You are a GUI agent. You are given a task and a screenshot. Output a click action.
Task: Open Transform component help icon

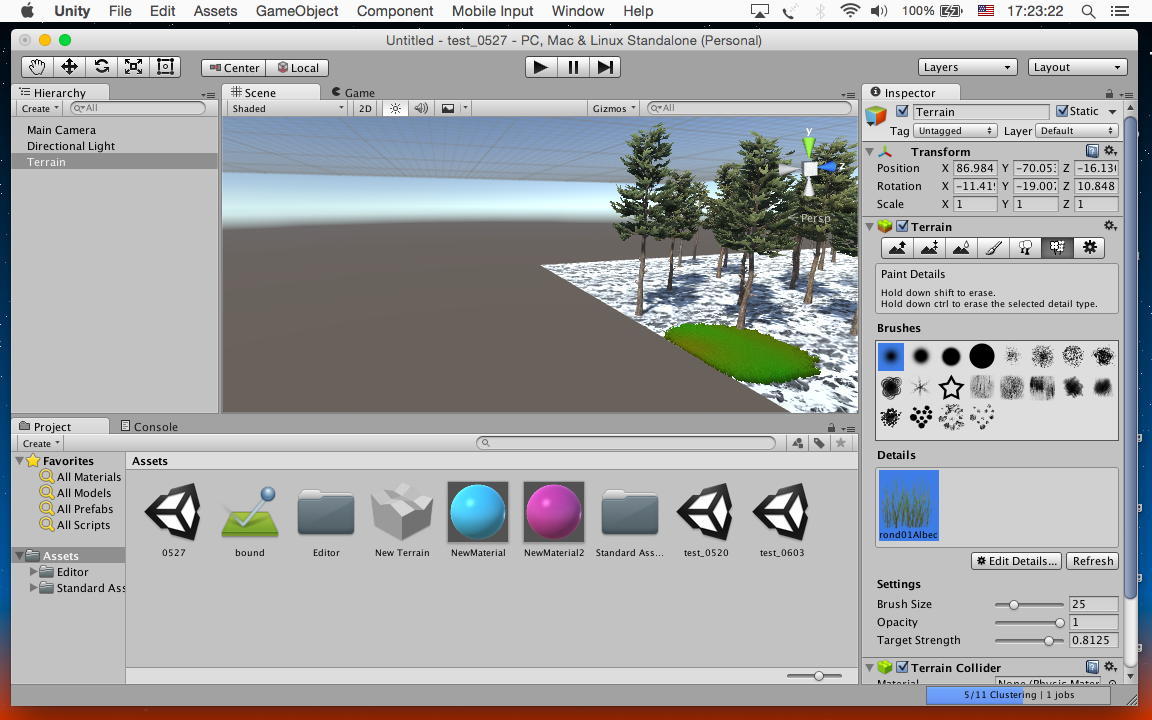point(1092,151)
